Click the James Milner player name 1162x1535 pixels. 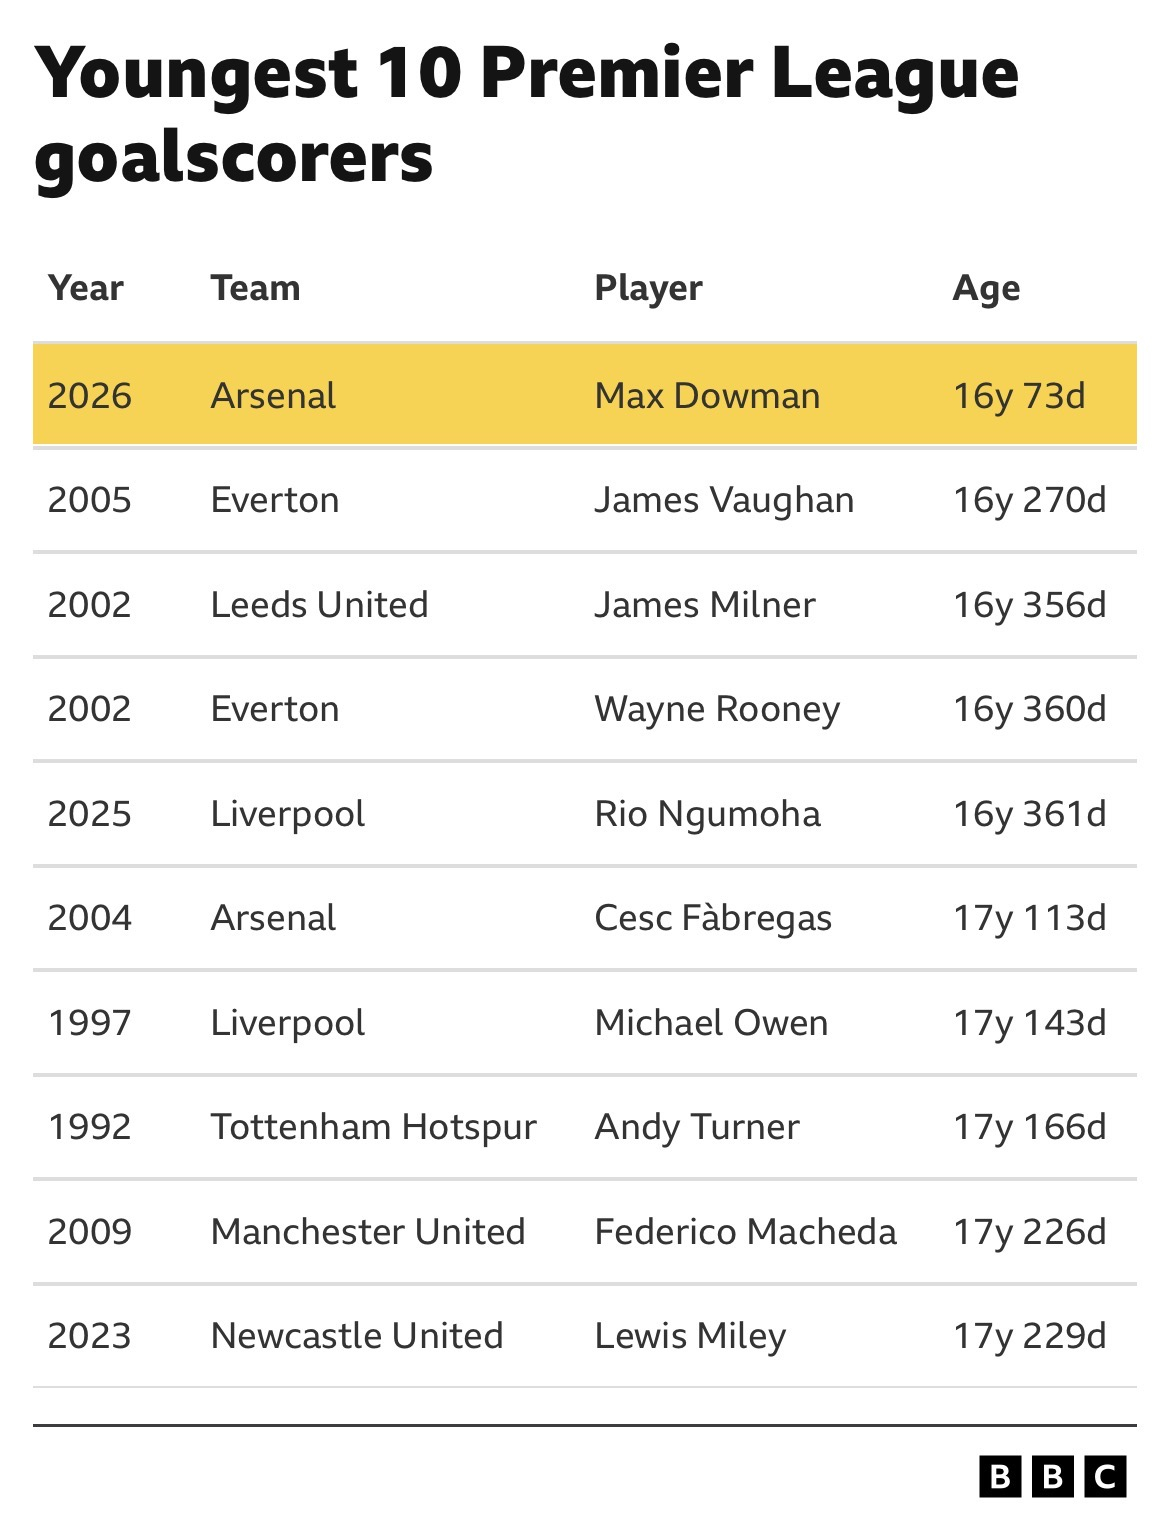click(705, 605)
